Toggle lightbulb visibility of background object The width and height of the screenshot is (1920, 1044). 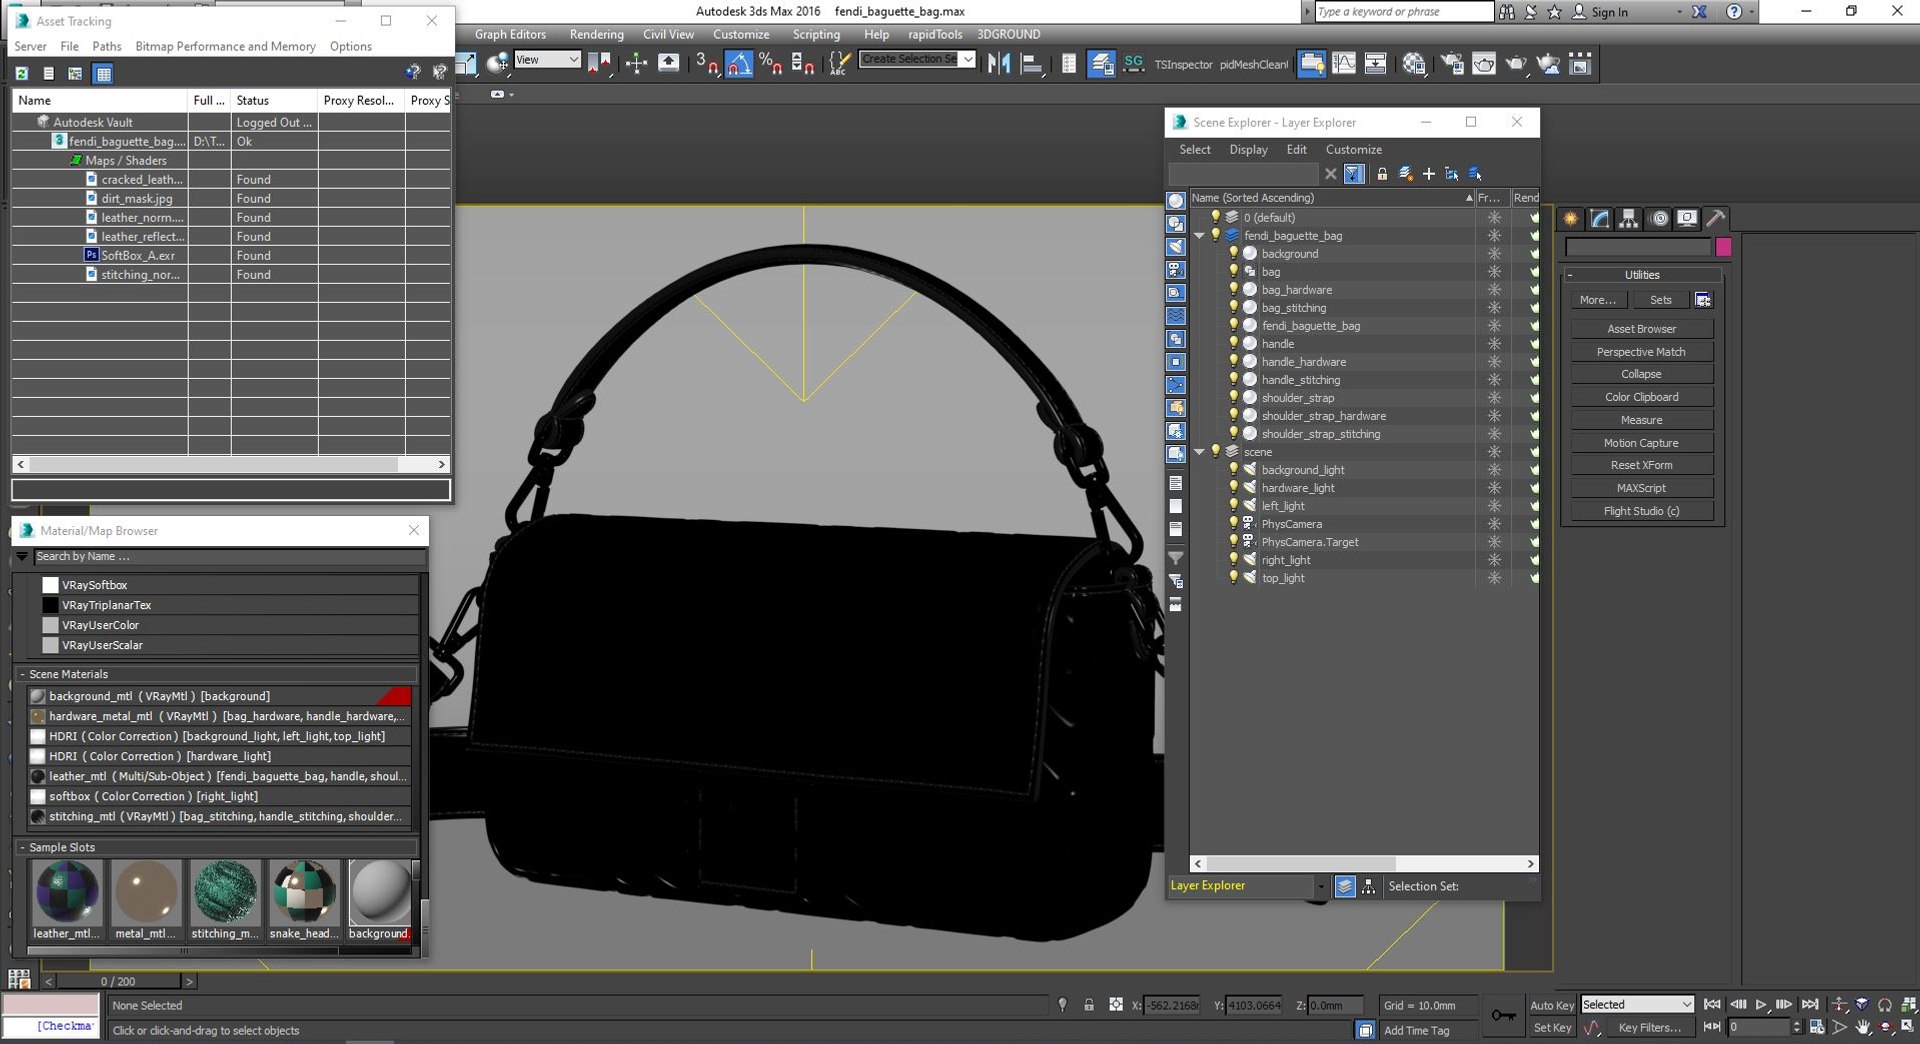(x=1234, y=253)
